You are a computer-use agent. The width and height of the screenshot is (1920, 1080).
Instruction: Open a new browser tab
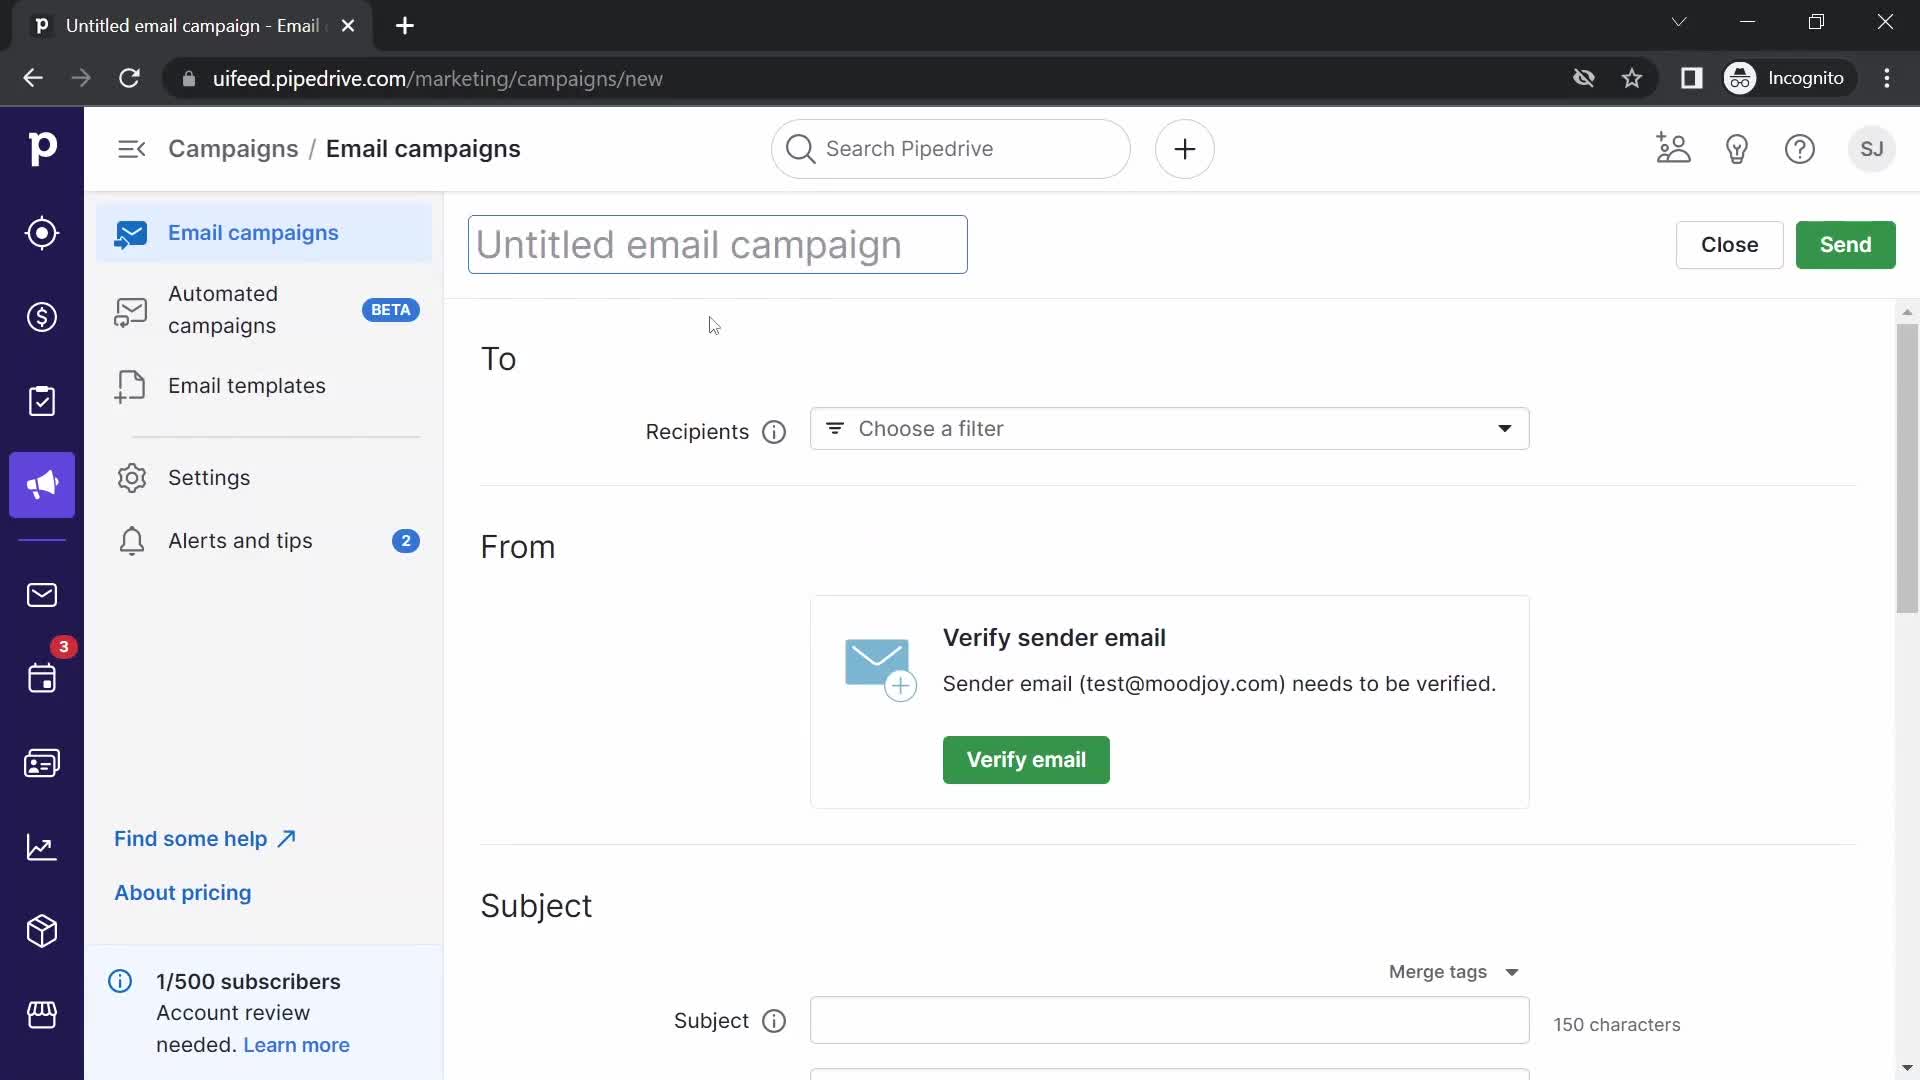[x=405, y=26]
